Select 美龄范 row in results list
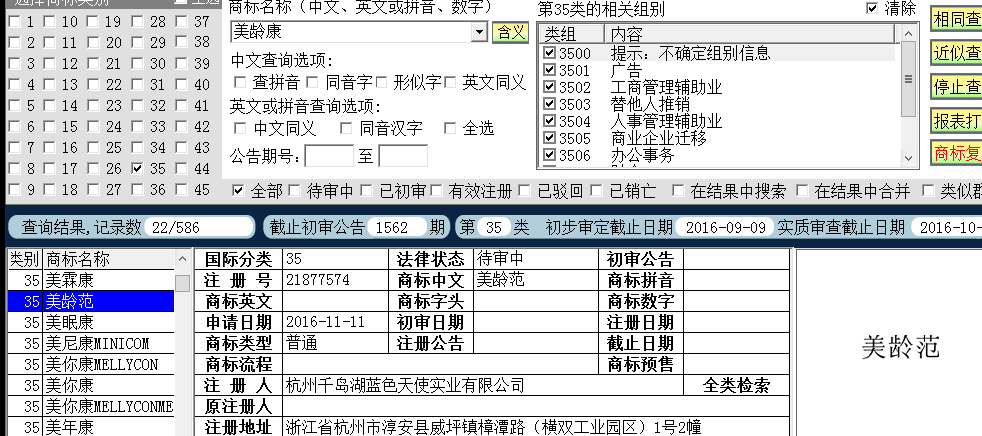 point(91,301)
